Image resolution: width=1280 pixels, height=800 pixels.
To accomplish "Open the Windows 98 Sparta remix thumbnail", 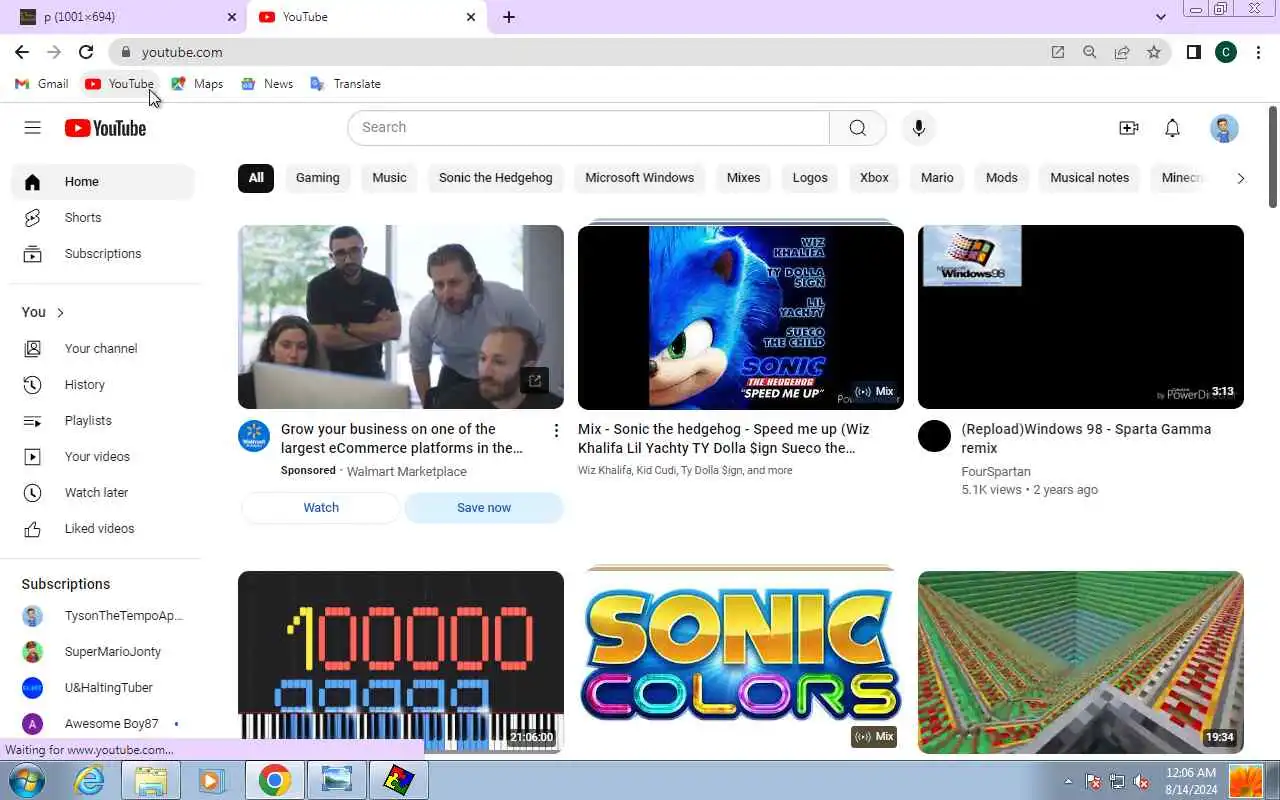I will (1081, 317).
